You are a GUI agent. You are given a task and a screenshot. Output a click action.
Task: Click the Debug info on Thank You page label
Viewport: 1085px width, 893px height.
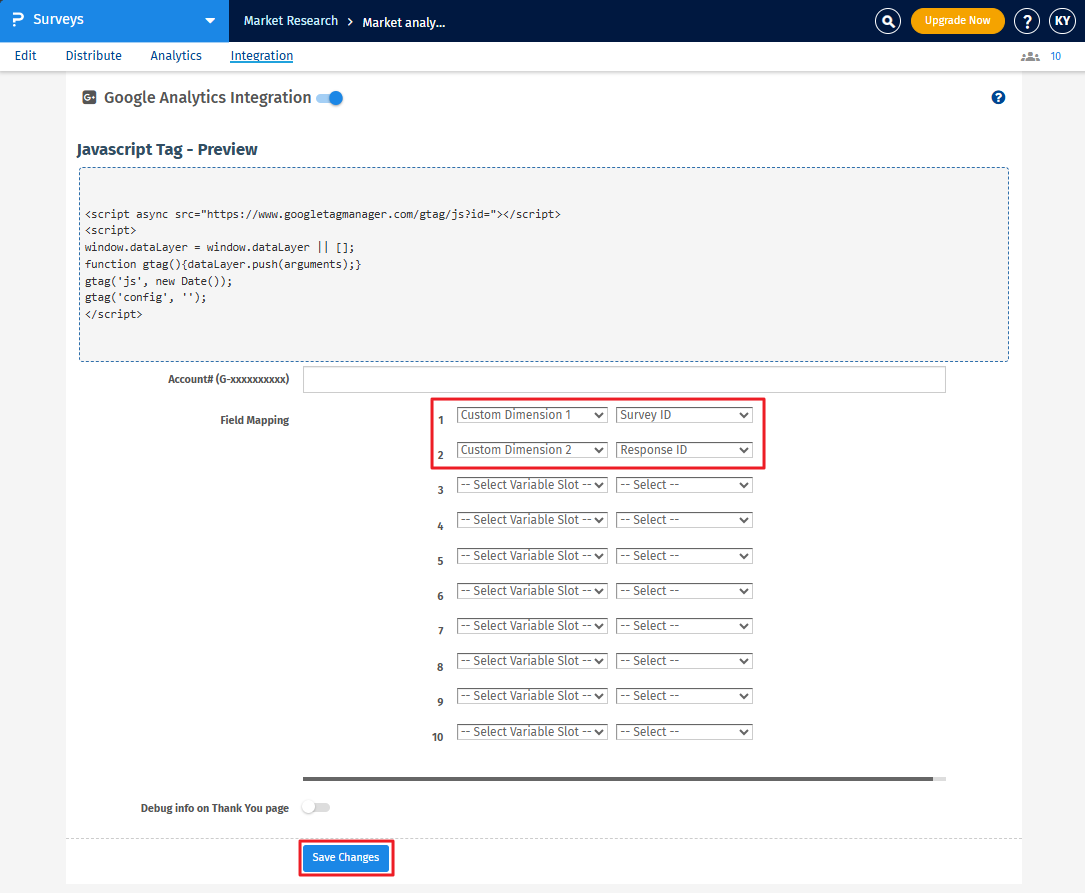[x=215, y=808]
